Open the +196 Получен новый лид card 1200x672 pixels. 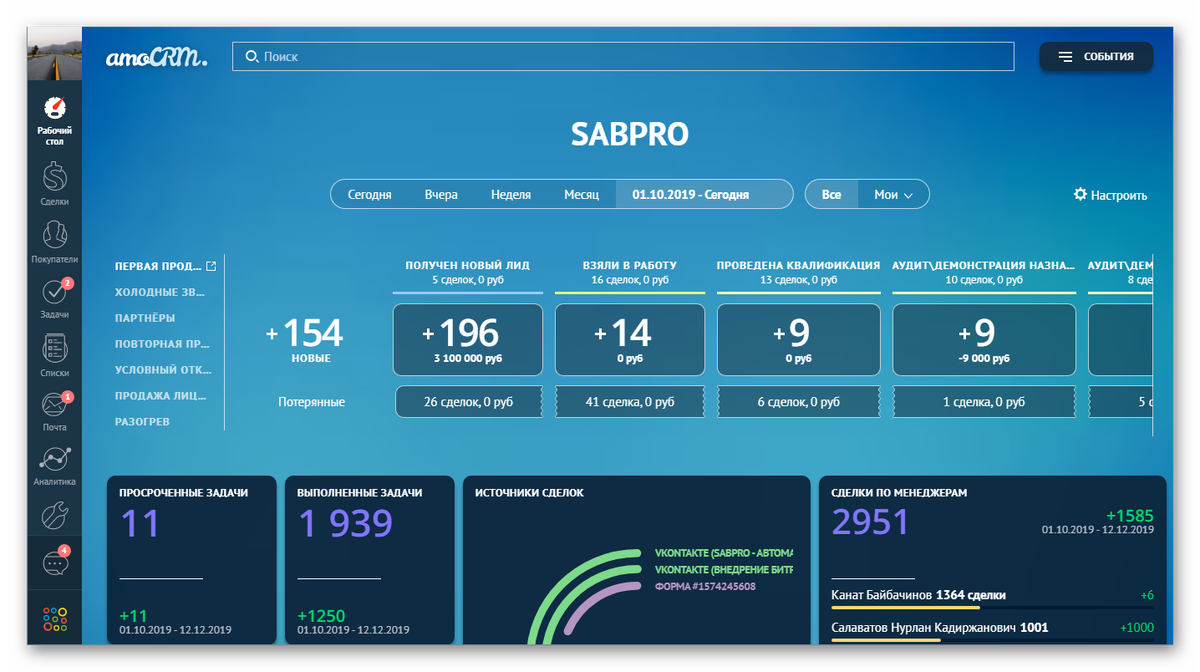point(468,340)
